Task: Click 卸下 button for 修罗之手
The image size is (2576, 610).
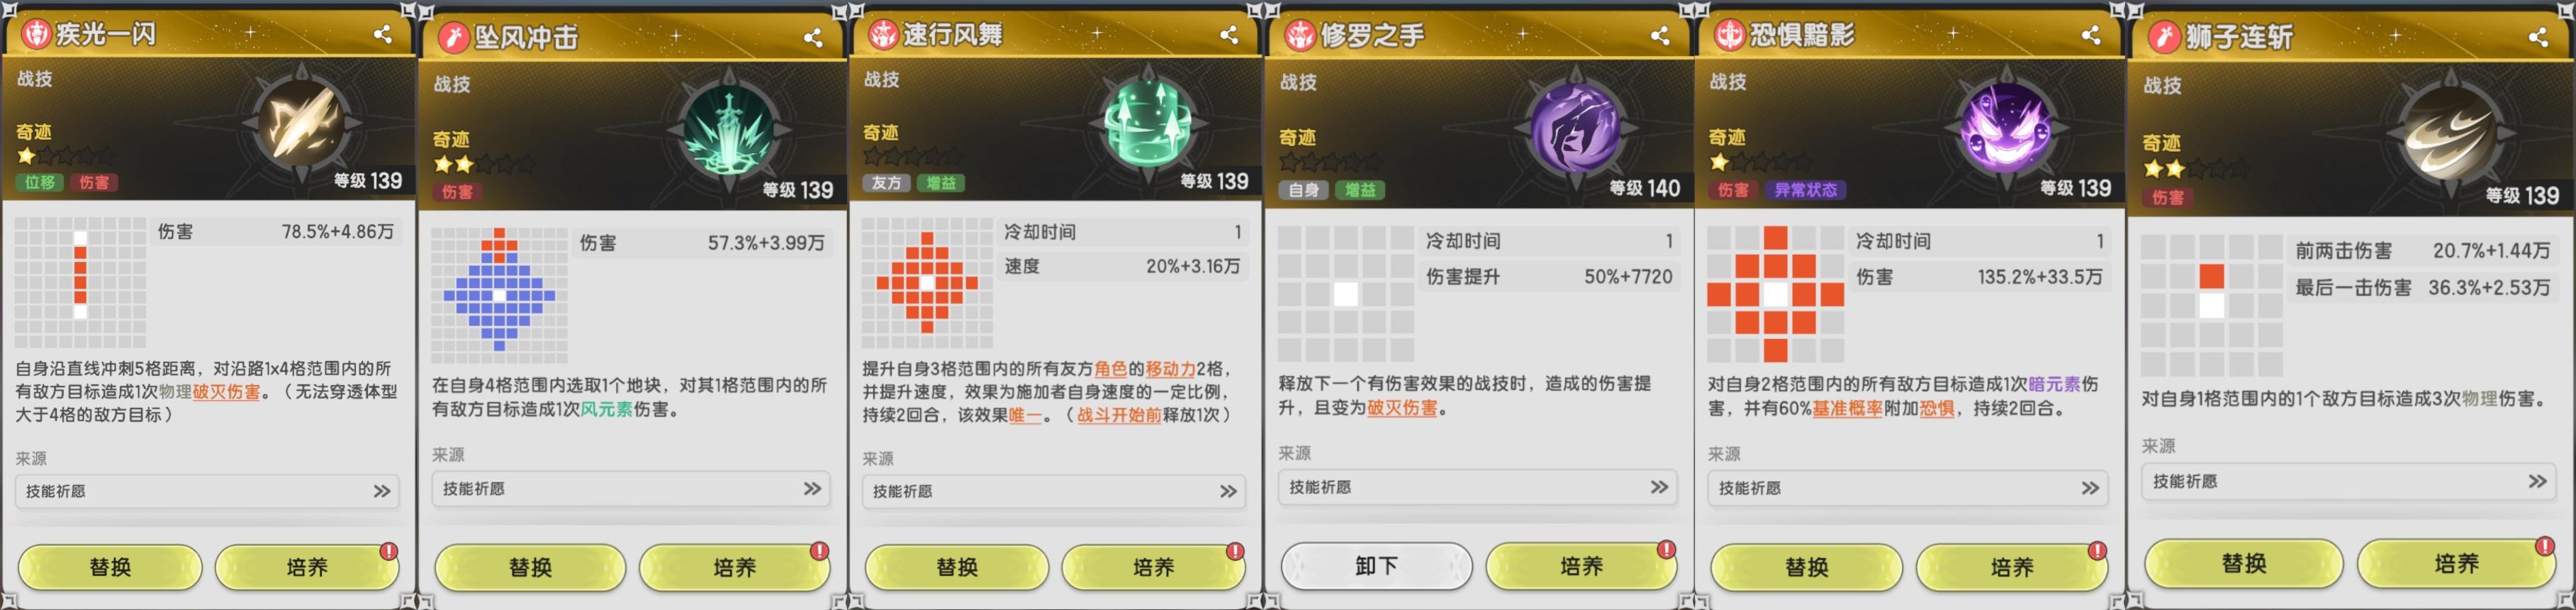Action: pos(1376,566)
